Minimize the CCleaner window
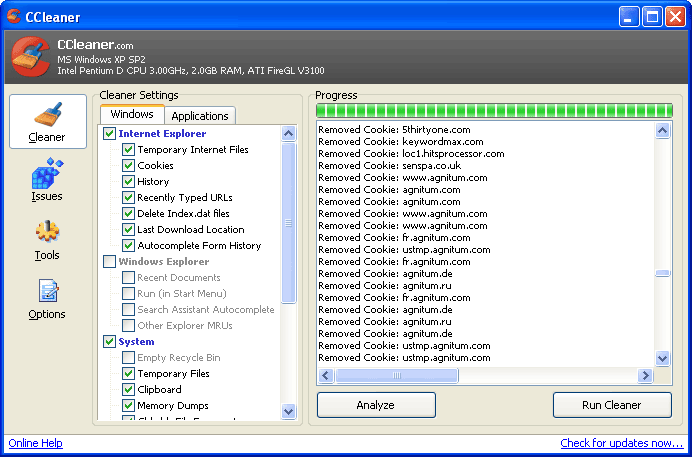Screen dimensions: 692x457 pyautogui.click(x=629, y=17)
